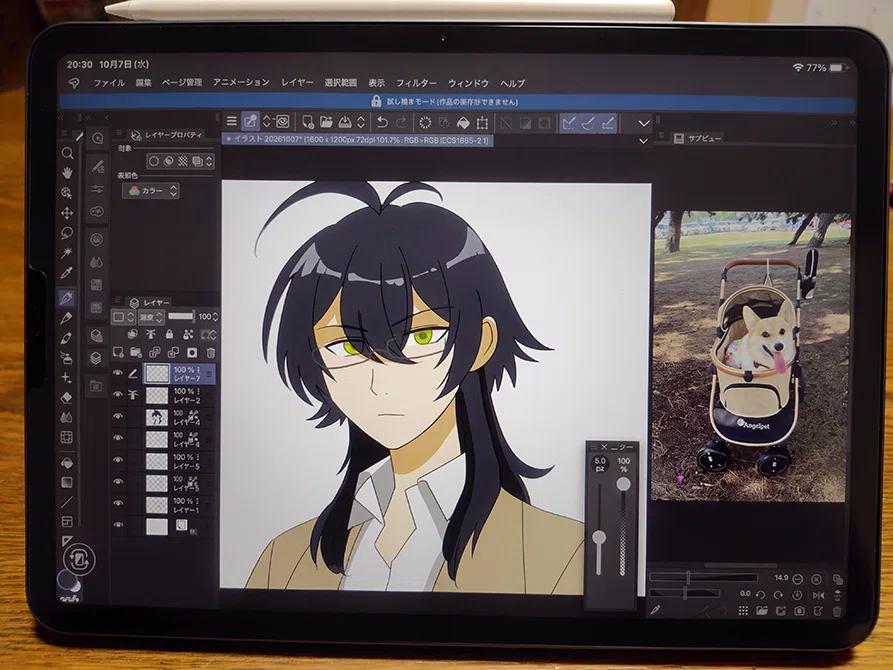The height and width of the screenshot is (670, 893).
Task: Open the hamburger menu in command bar
Action: pyautogui.click(x=231, y=121)
